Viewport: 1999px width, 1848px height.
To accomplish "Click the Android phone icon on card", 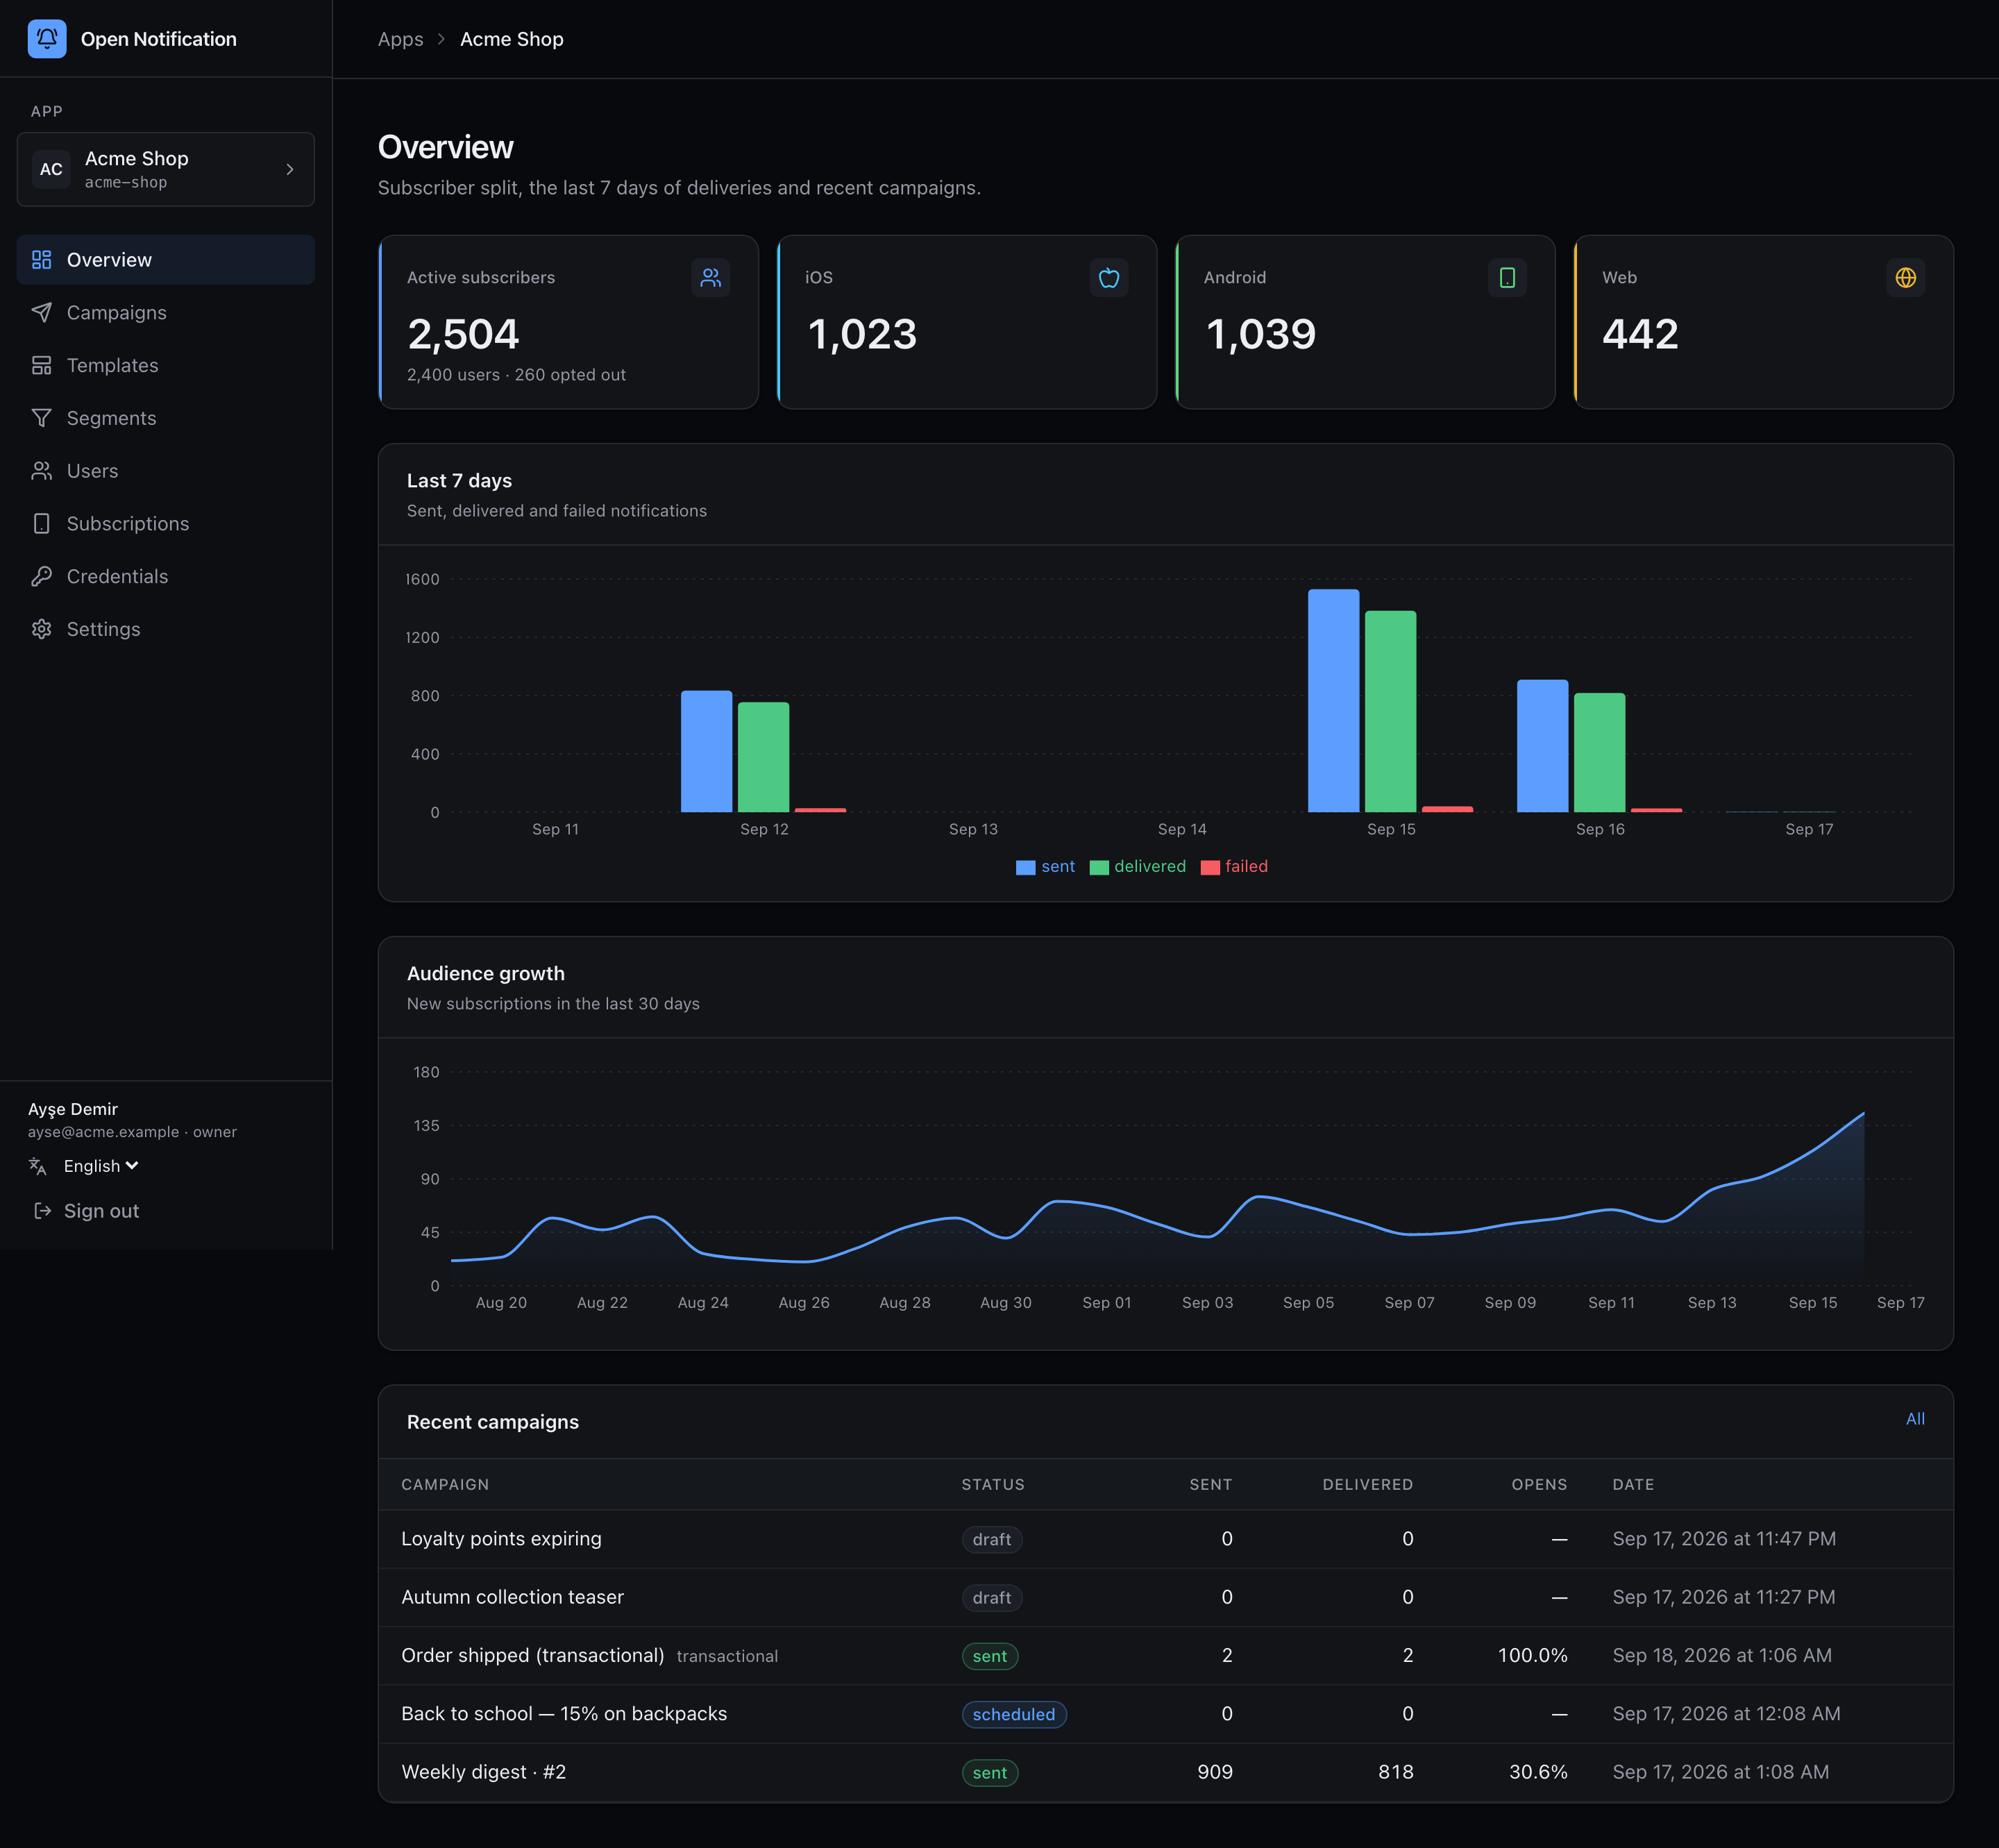I will coord(1507,278).
